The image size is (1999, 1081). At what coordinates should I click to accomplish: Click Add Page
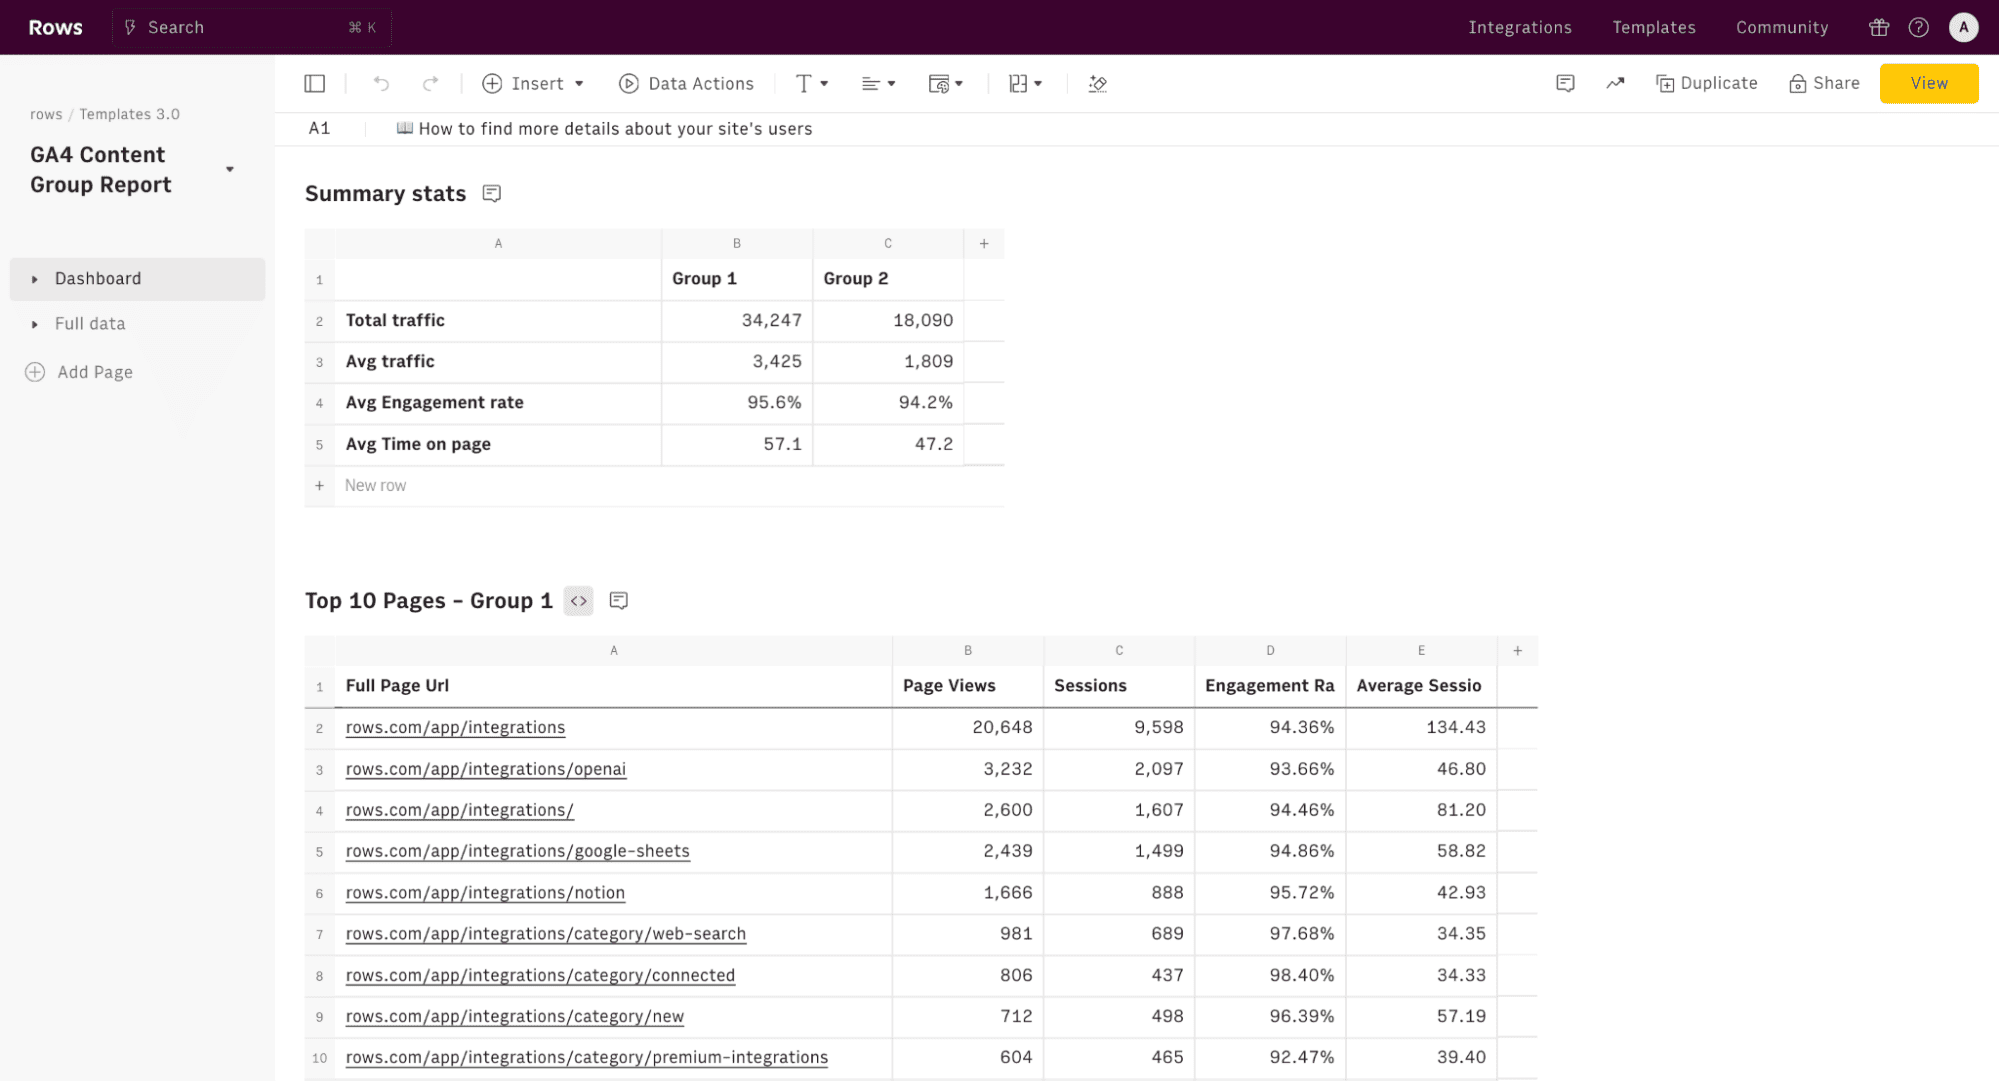79,372
